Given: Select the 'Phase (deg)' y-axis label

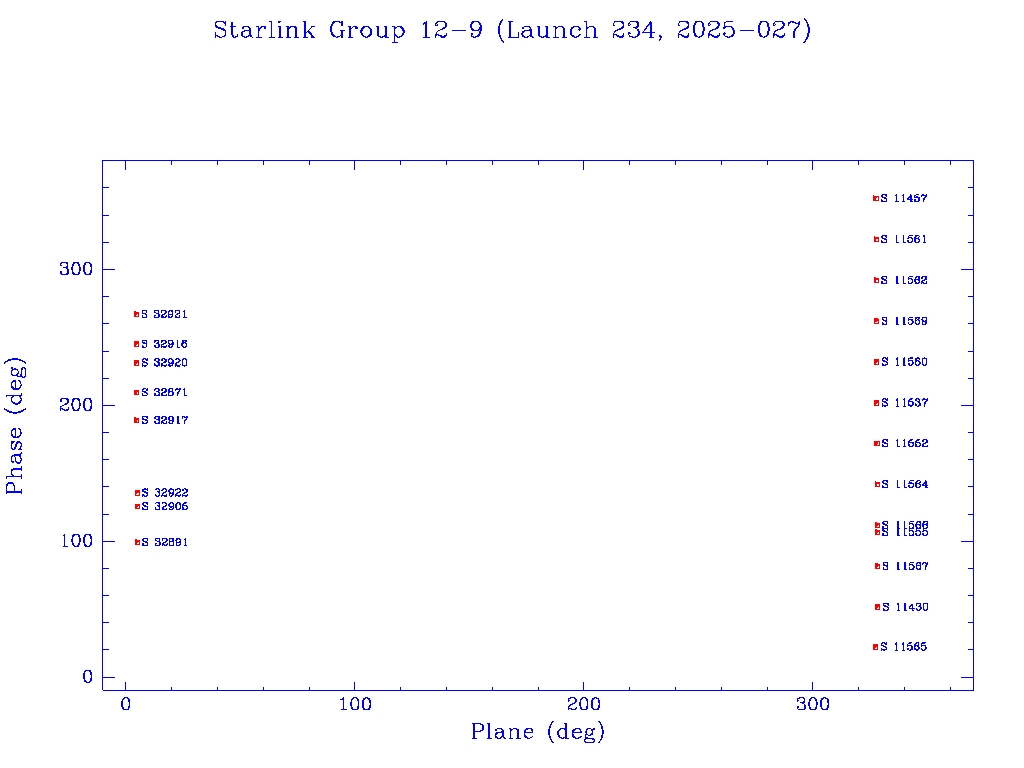Looking at the screenshot, I should pos(14,426).
